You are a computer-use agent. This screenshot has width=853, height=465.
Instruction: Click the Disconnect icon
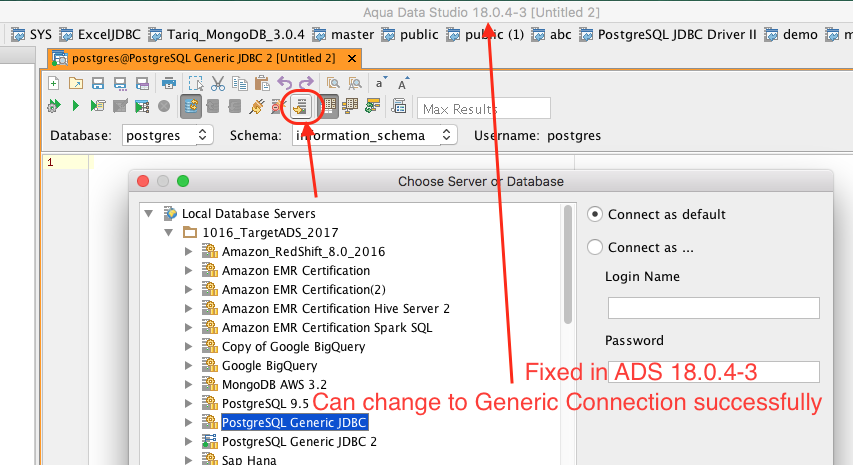point(279,106)
